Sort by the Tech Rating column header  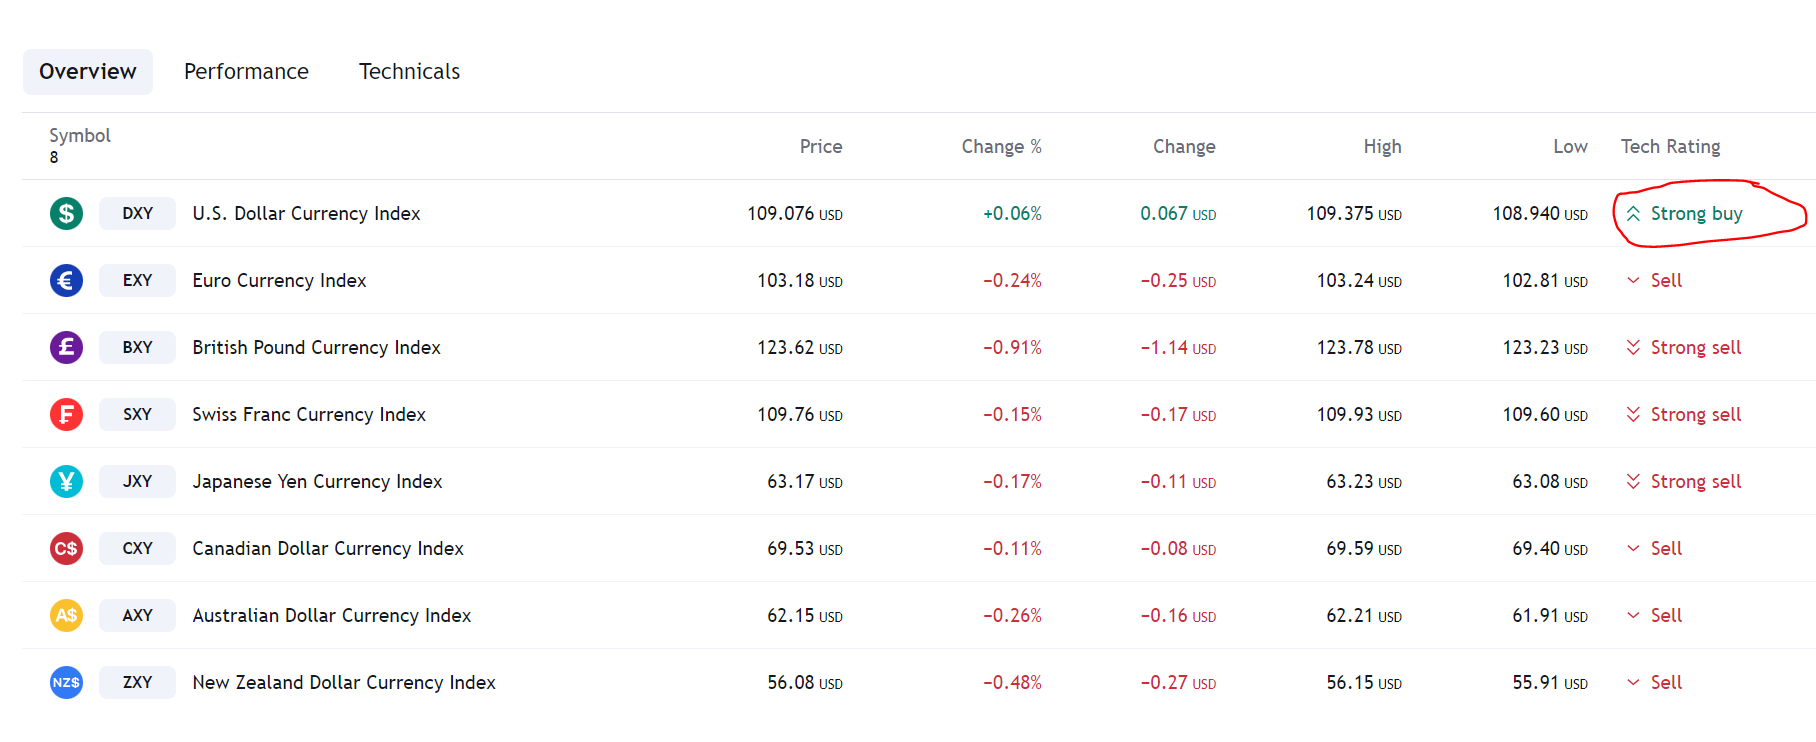pyautogui.click(x=1670, y=147)
